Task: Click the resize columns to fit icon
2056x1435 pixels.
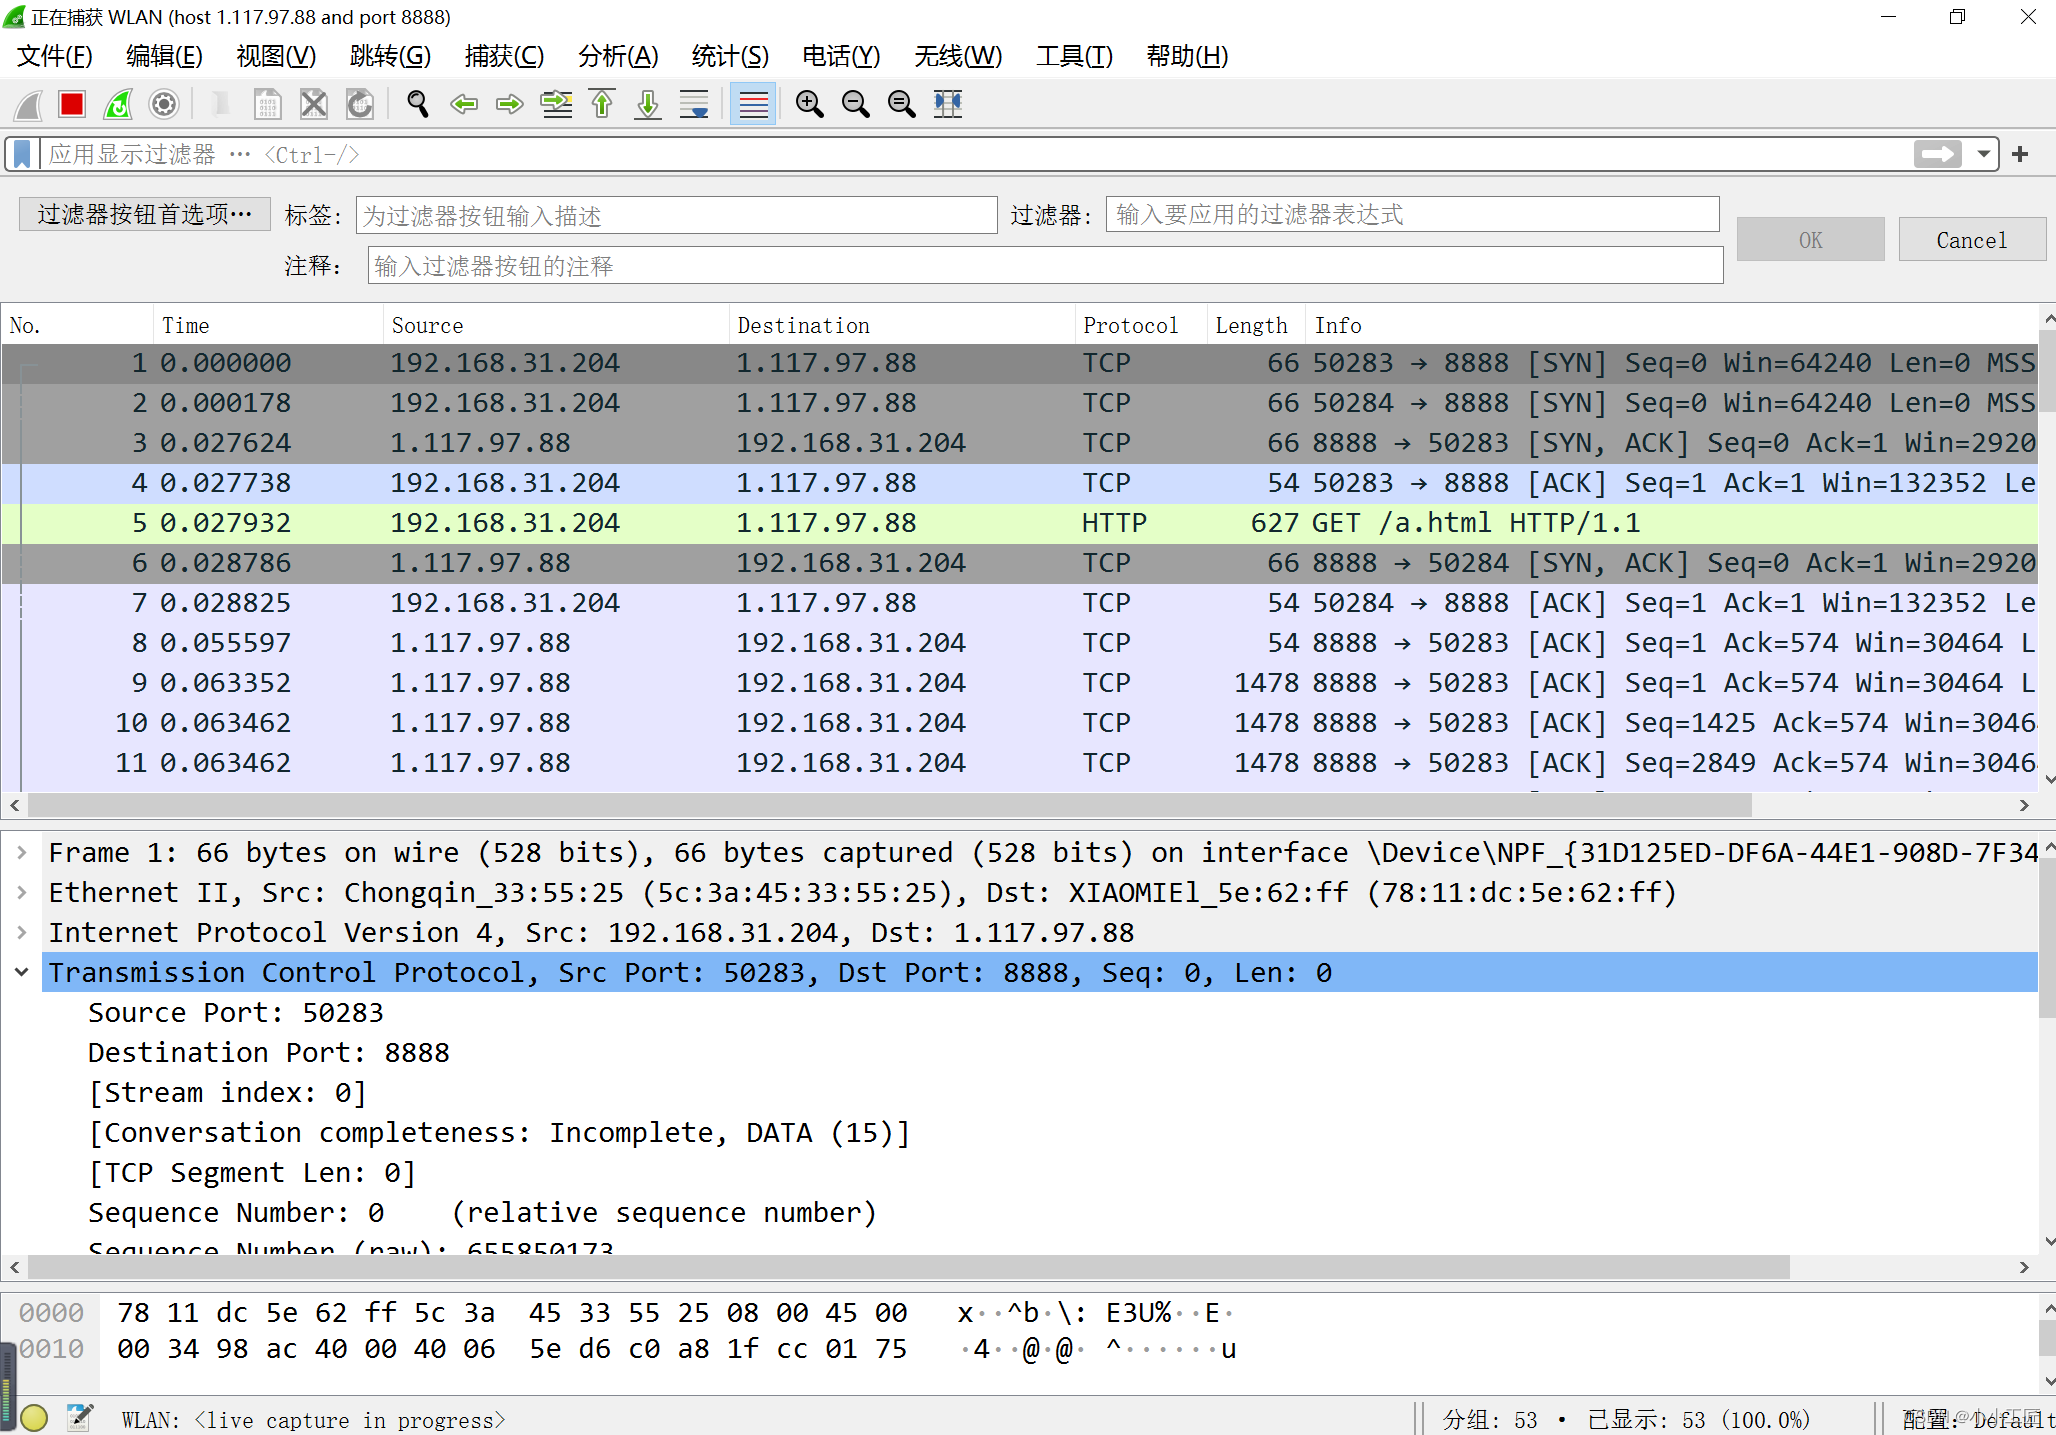Action: tap(948, 104)
